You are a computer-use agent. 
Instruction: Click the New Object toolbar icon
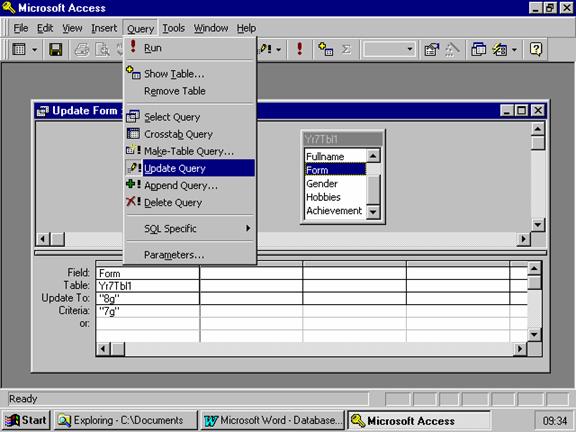[x=499, y=49]
